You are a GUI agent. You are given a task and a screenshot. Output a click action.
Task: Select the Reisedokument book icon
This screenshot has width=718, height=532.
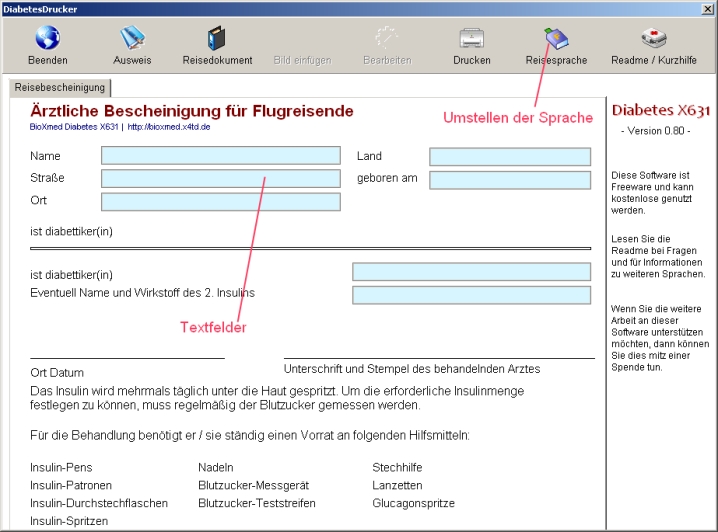217,39
